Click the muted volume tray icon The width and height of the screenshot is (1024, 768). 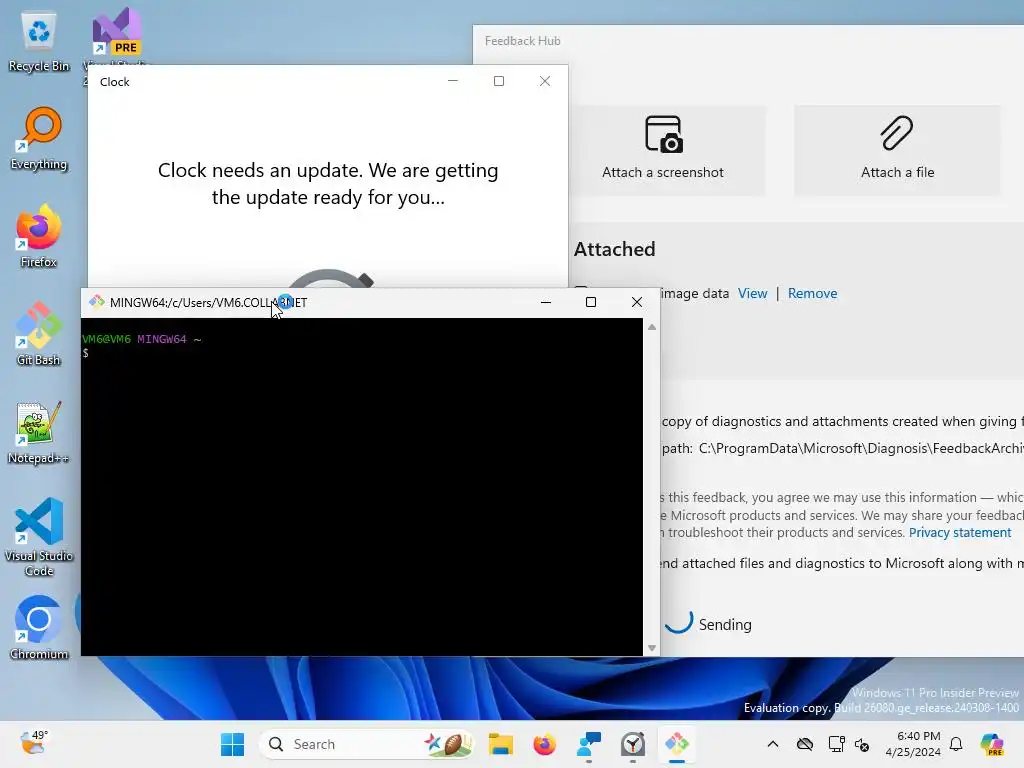coord(862,744)
